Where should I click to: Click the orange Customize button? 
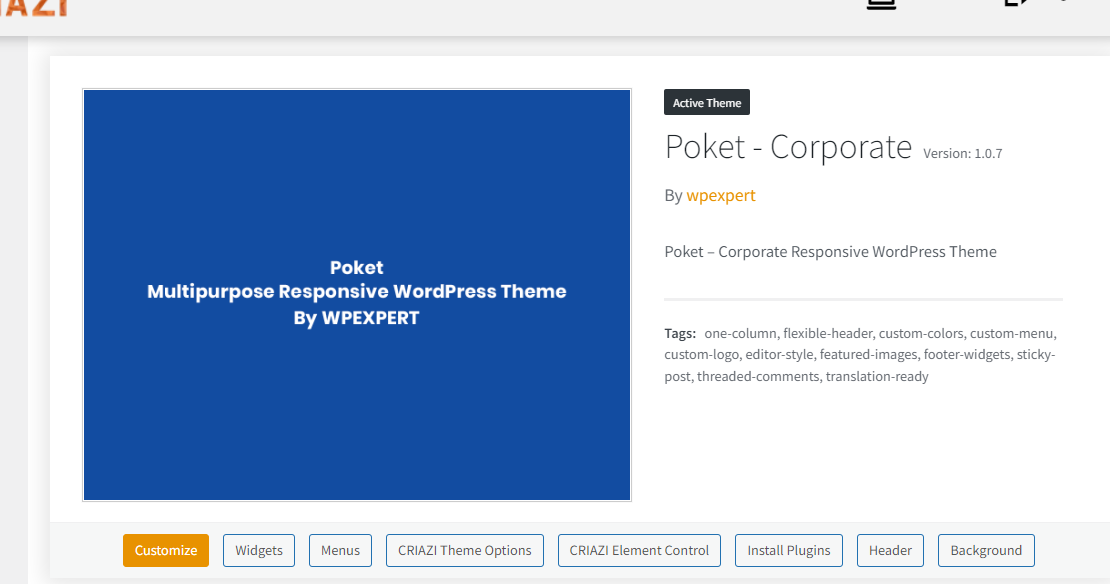click(166, 550)
